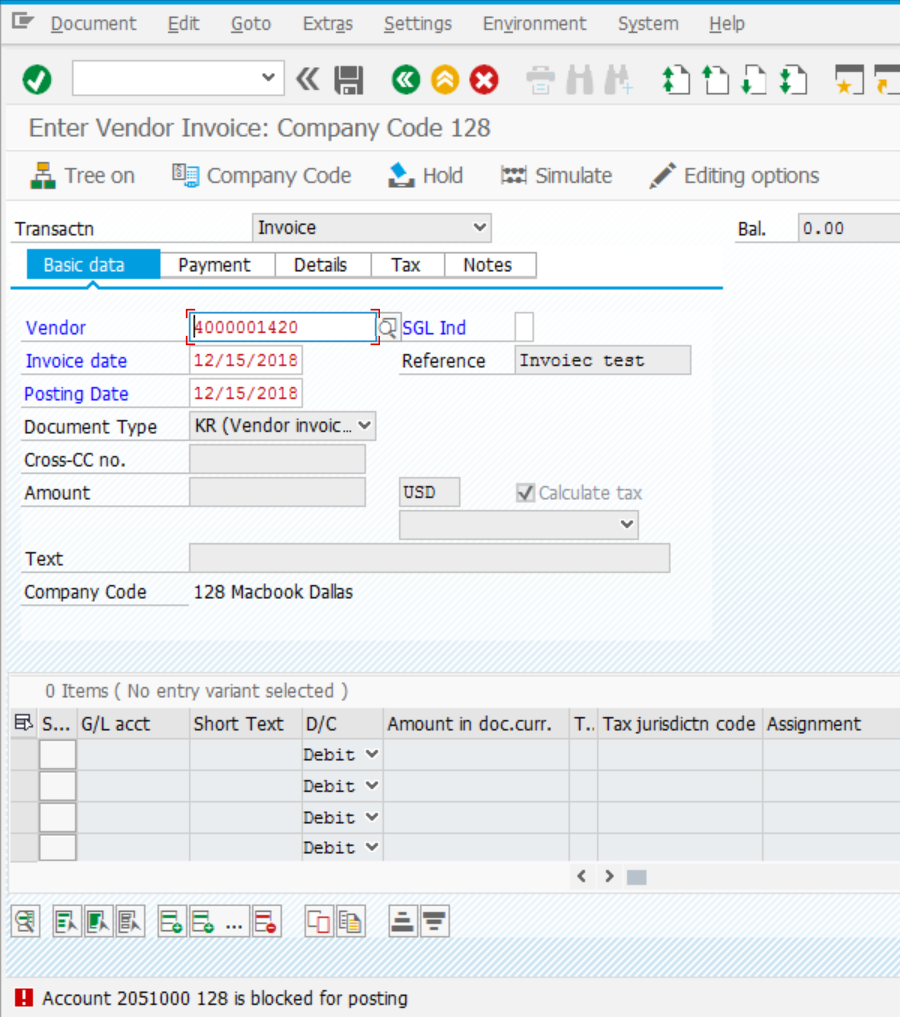Open first row Debit dropdown
The height and width of the screenshot is (1017, 900).
tap(372, 754)
